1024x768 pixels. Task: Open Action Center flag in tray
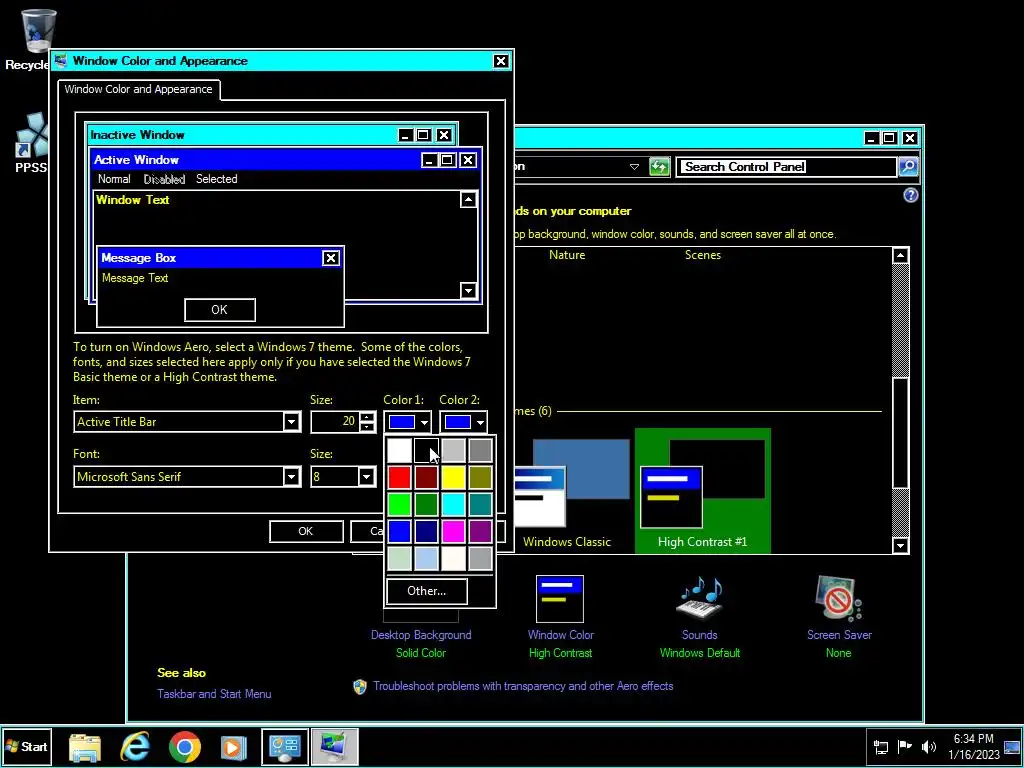[x=904, y=747]
